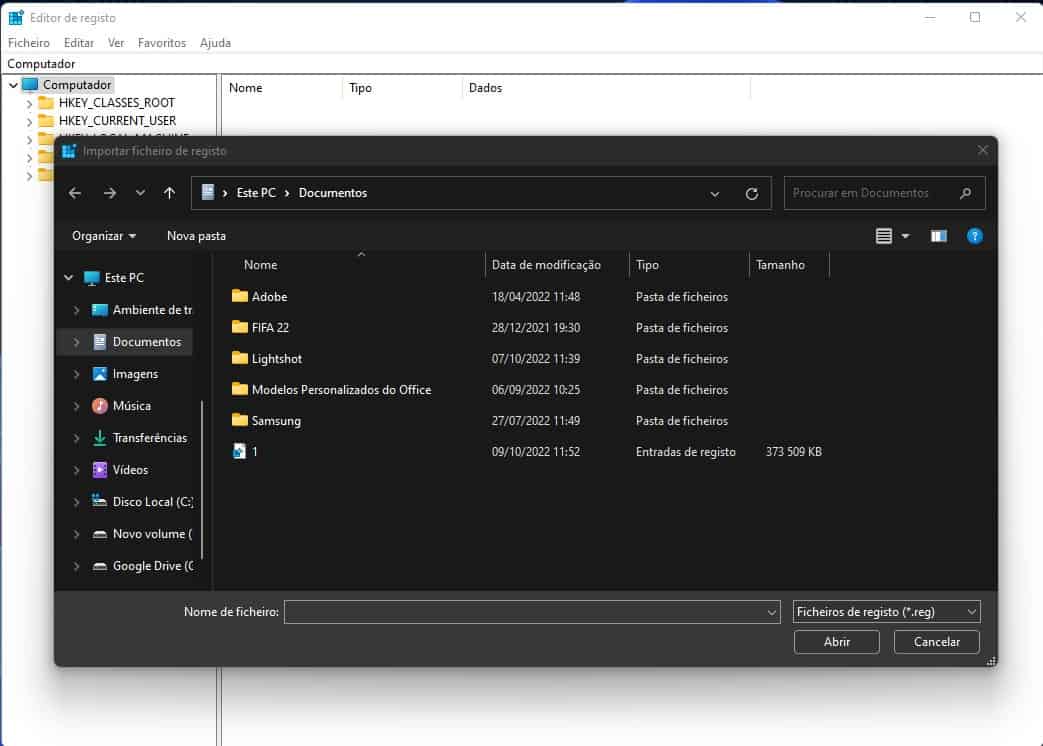Collapse Computador node in registry tree
Viewport: 1043px width, 746px height.
click(13, 85)
